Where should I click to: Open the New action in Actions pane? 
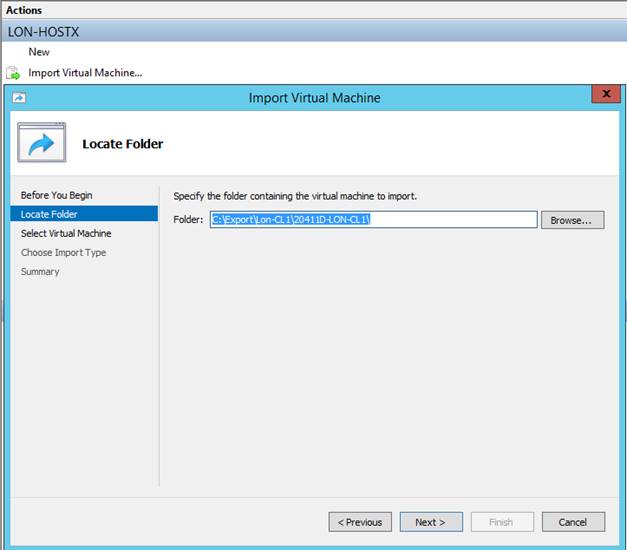[x=39, y=52]
